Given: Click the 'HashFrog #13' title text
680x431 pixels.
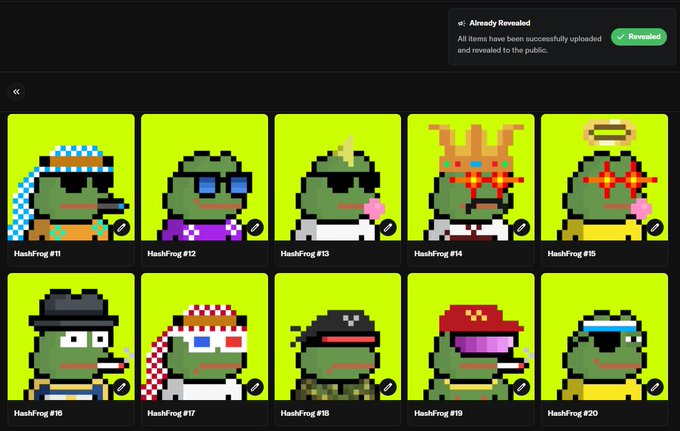Looking at the screenshot, I should (x=305, y=254).
